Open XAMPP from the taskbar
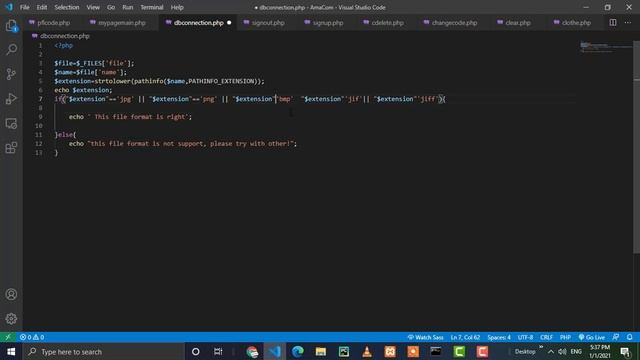Screen dimensions: 640x360 tap(390, 351)
